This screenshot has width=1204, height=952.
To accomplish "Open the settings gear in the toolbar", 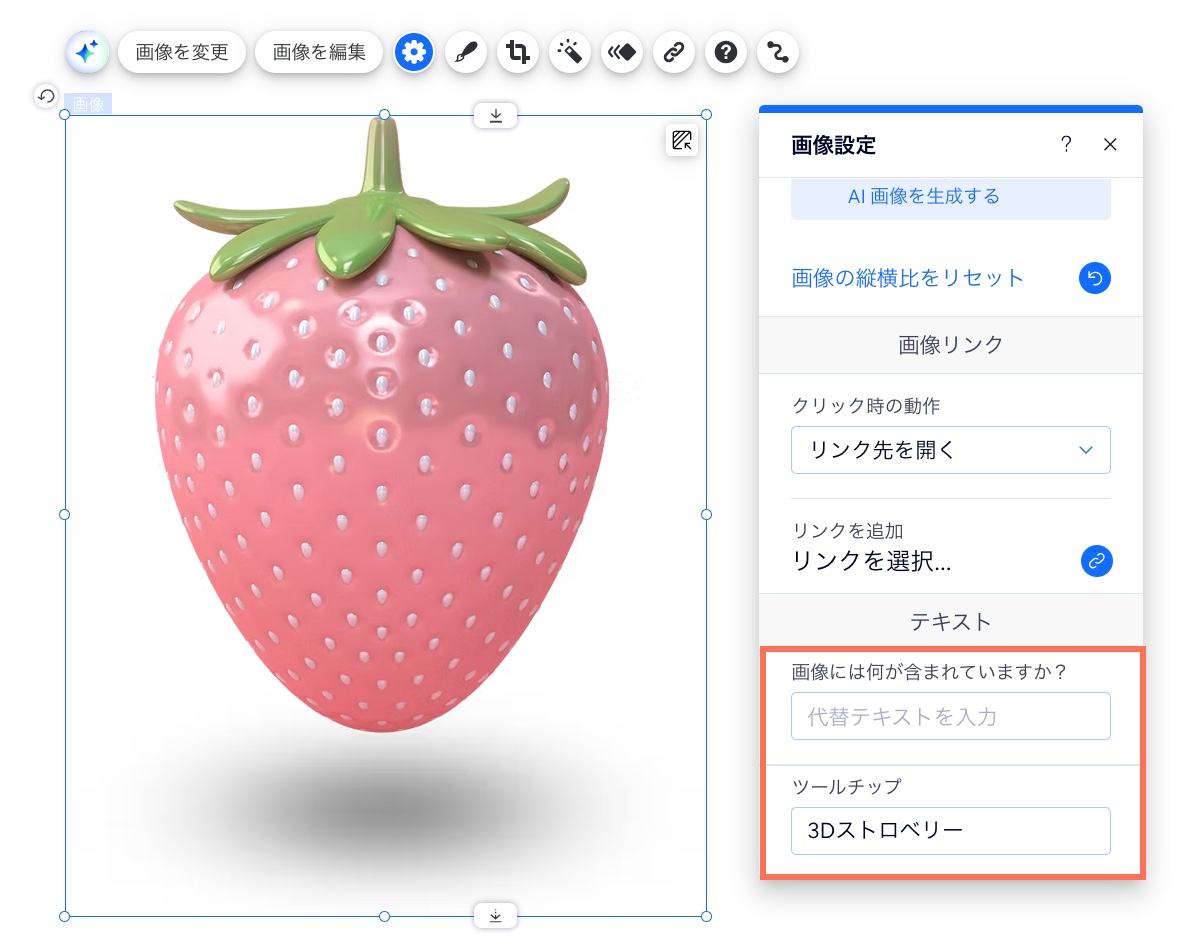I will pyautogui.click(x=414, y=52).
